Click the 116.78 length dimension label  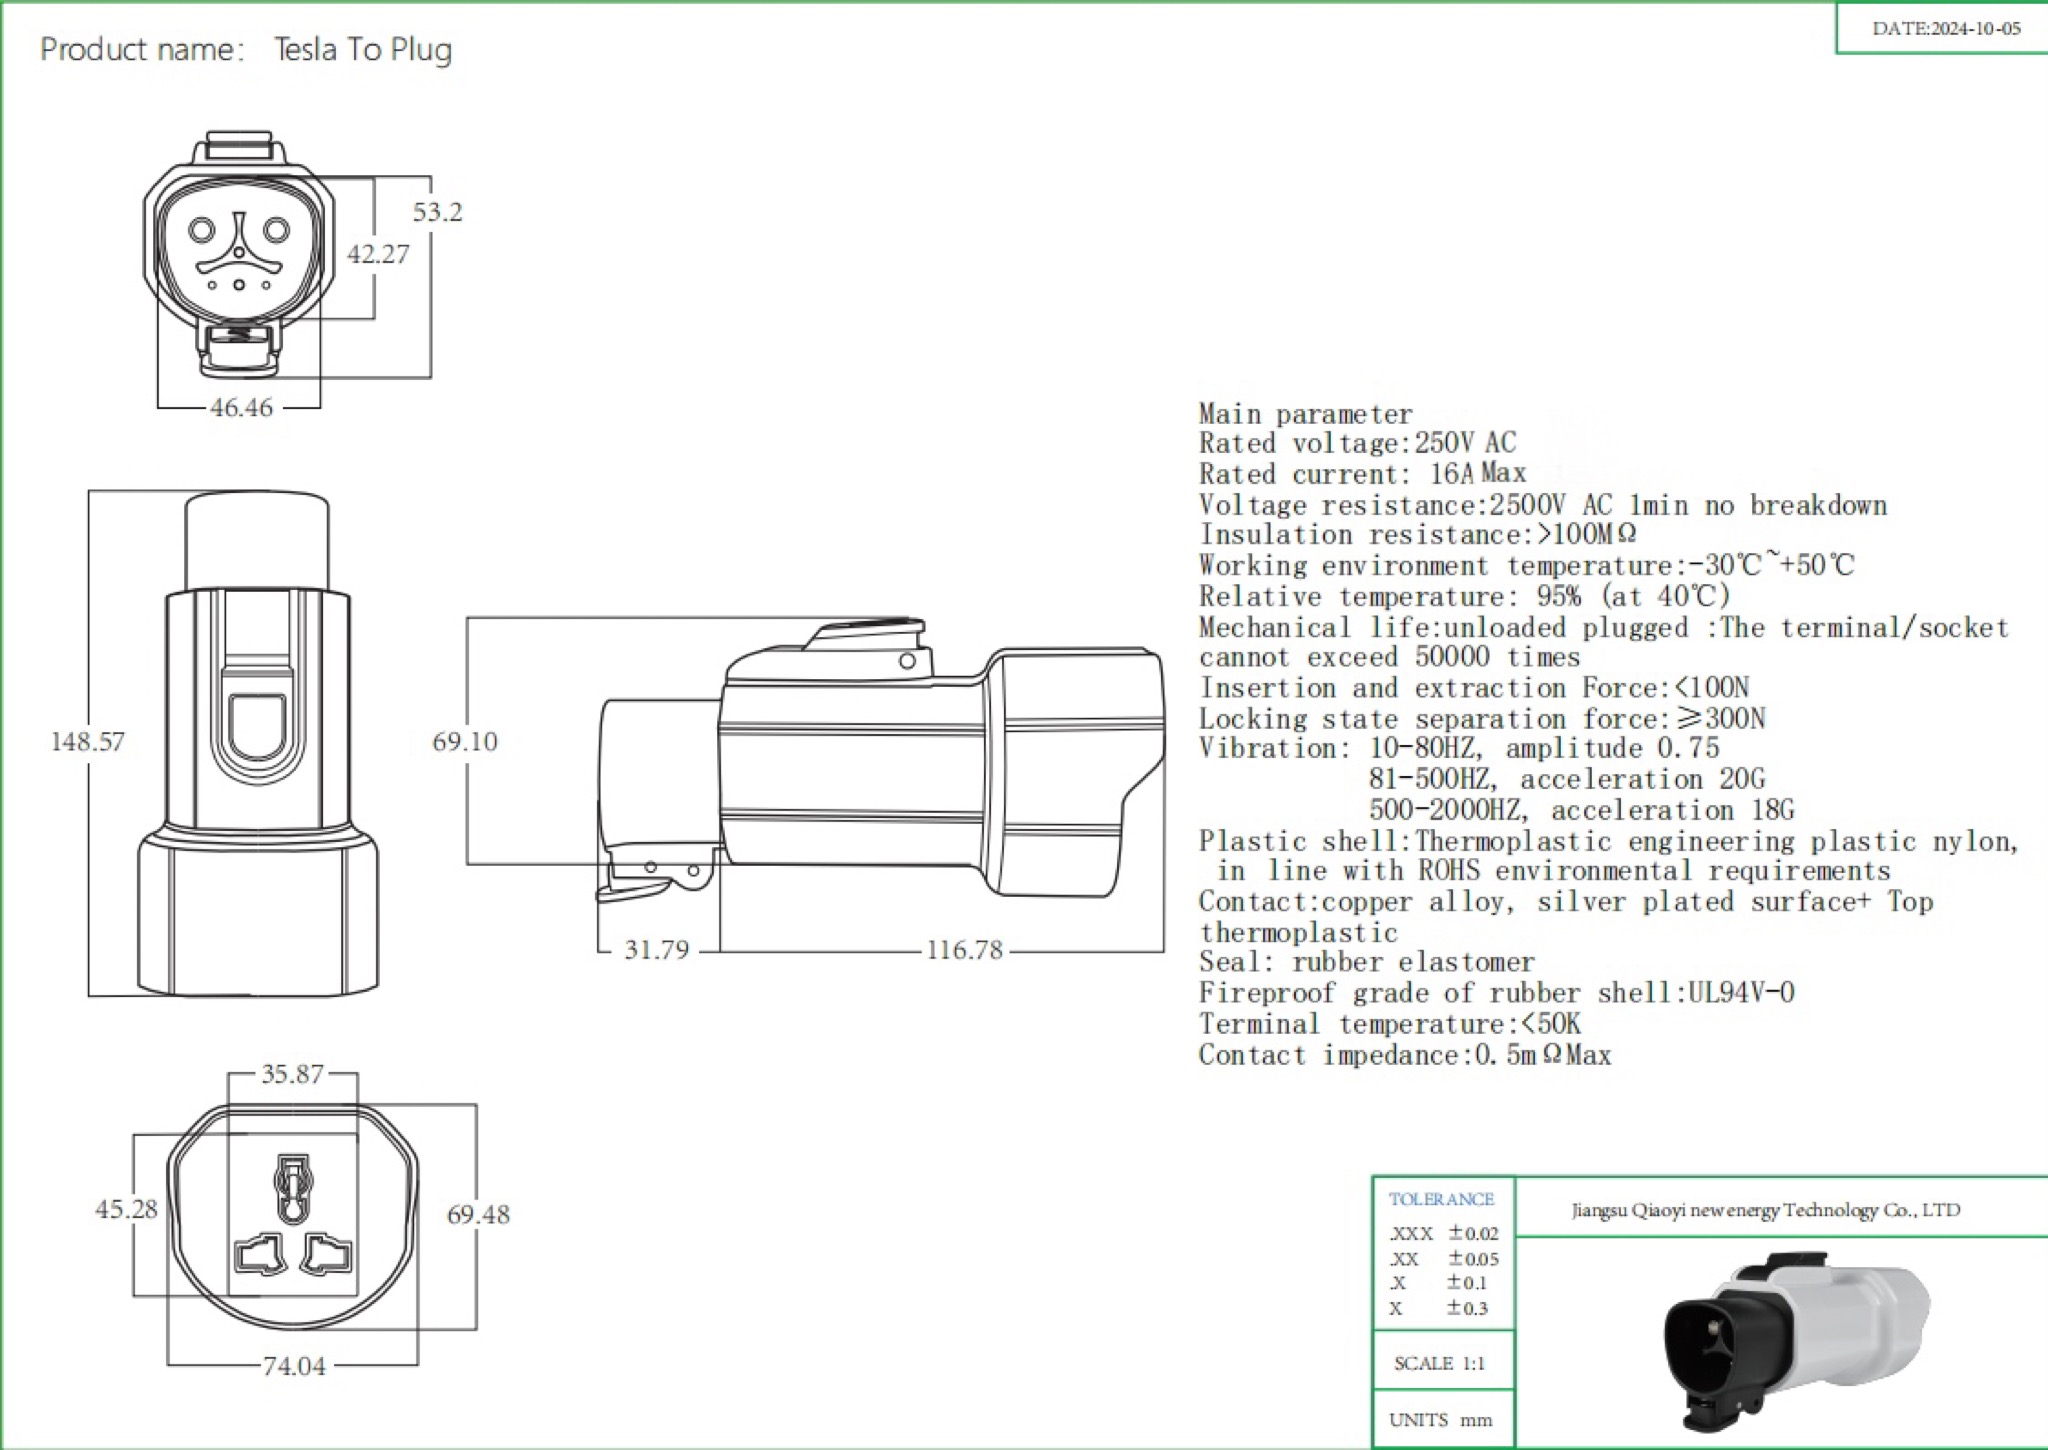click(963, 950)
